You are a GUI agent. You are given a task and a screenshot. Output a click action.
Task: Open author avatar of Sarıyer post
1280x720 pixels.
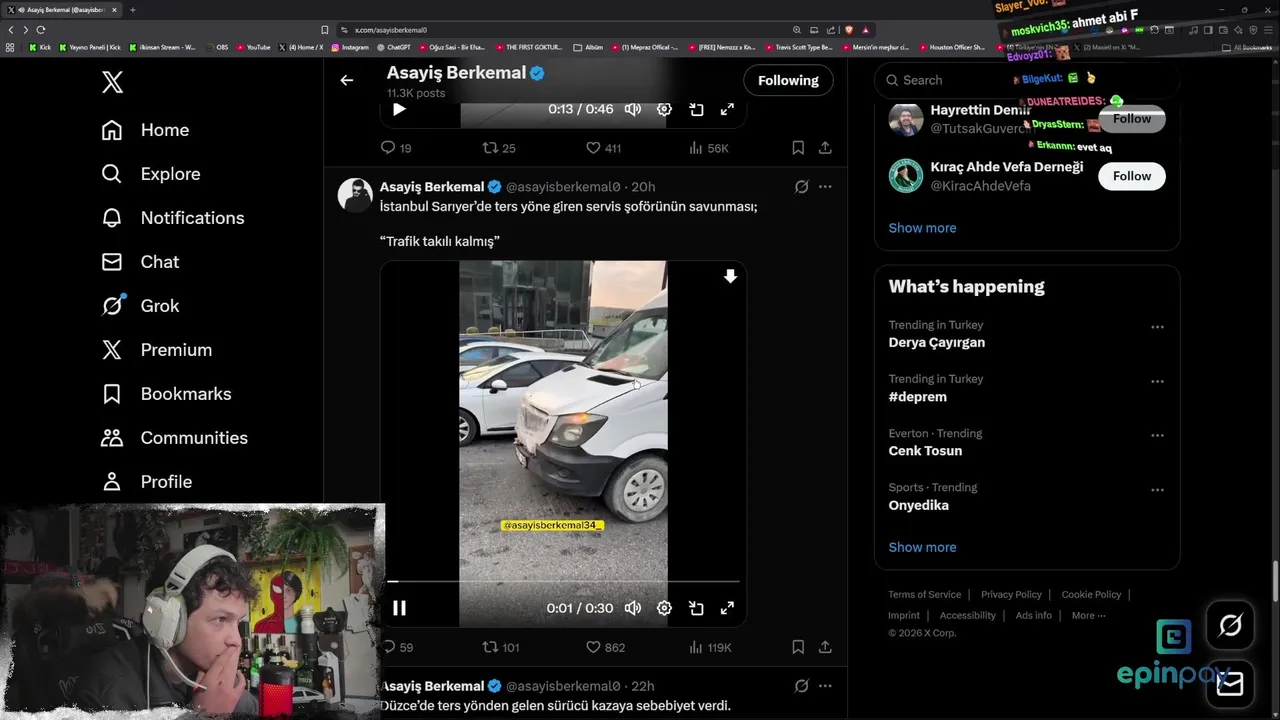(x=355, y=195)
